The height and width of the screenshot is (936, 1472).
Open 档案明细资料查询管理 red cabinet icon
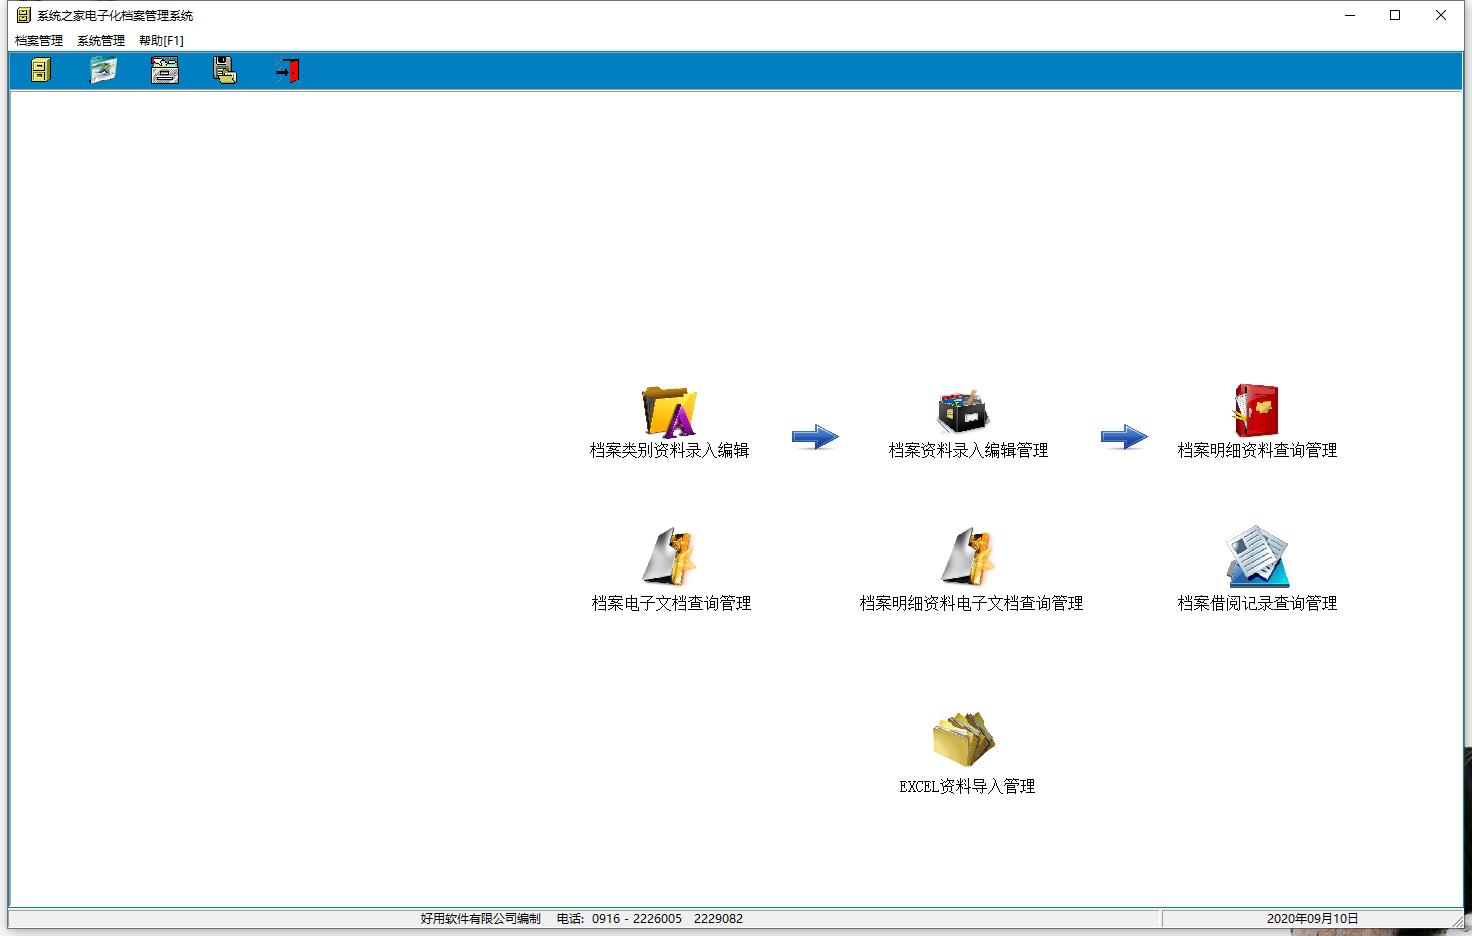(x=1256, y=411)
